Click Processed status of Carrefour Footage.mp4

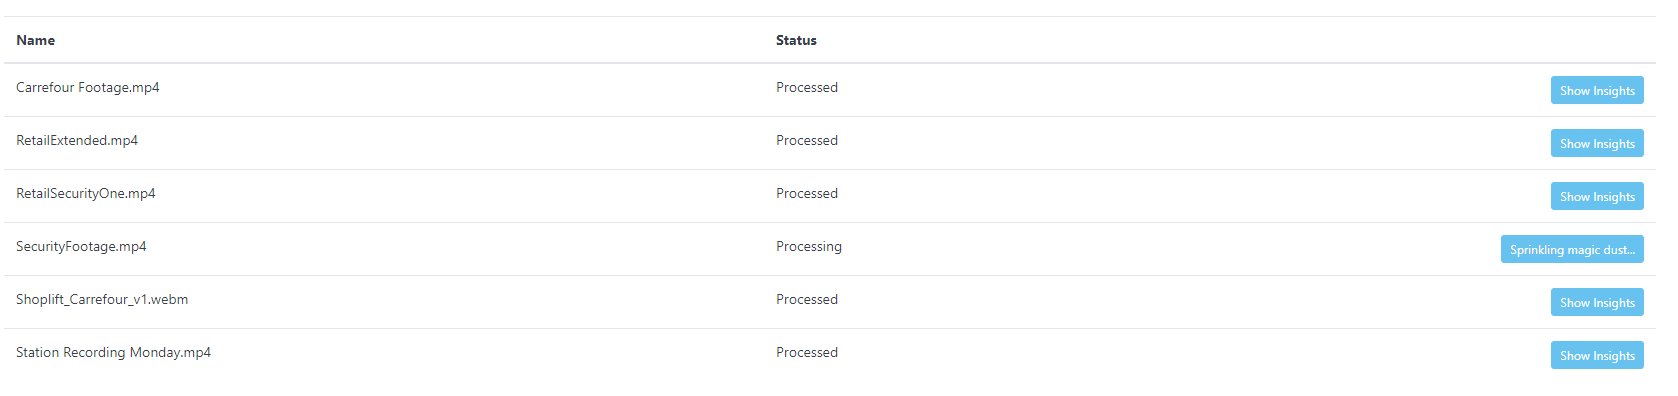pyautogui.click(x=807, y=87)
